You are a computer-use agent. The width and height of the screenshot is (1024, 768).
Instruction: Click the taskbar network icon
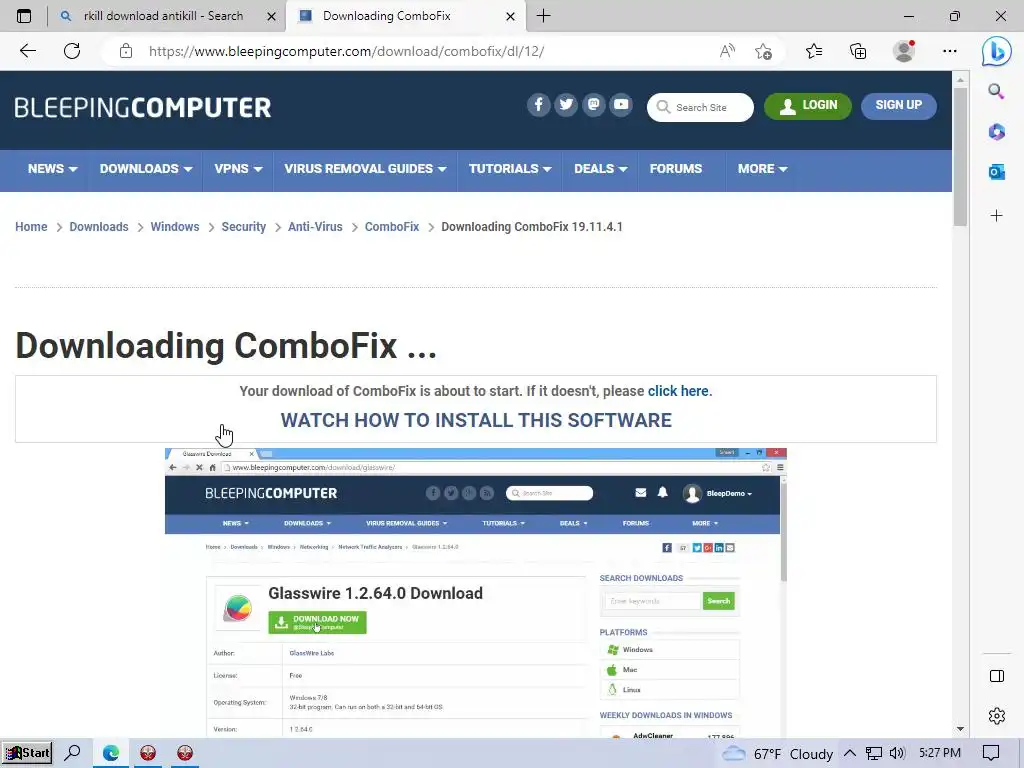874,753
